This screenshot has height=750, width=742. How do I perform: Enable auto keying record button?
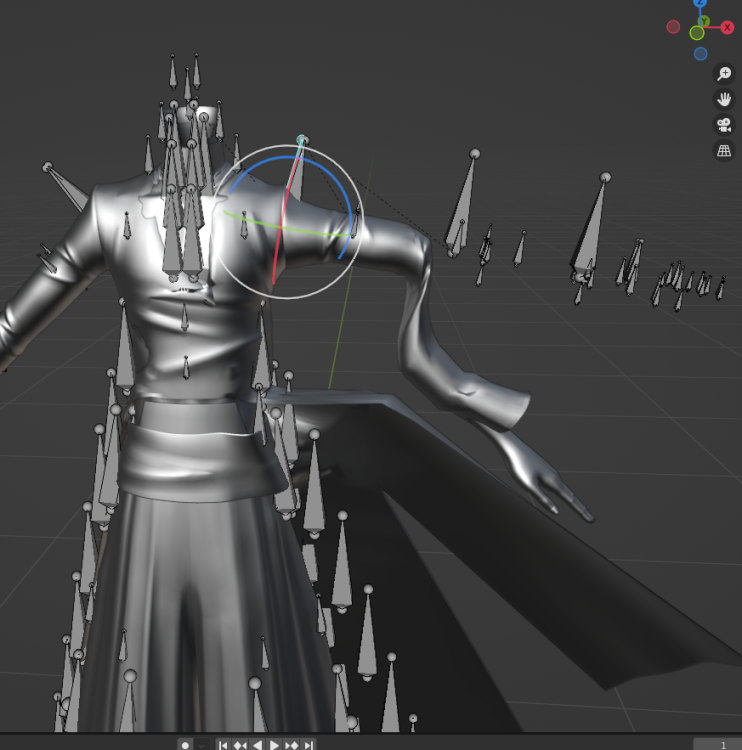[185, 745]
